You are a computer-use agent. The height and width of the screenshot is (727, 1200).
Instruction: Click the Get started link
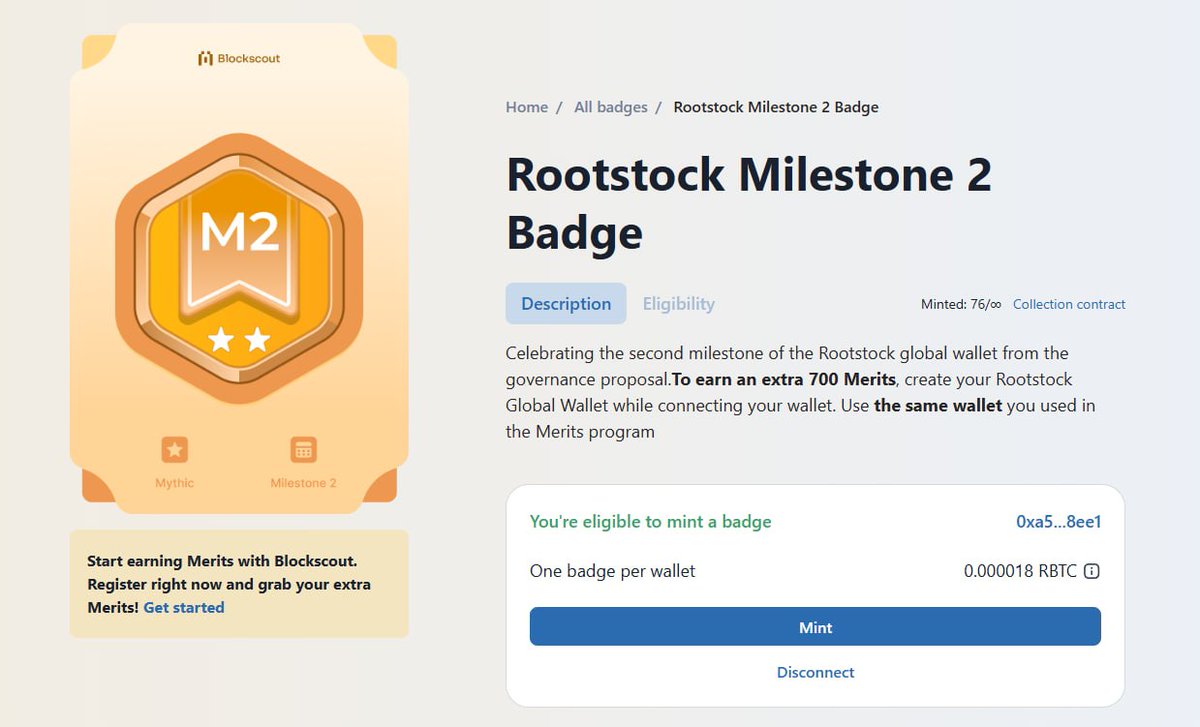click(184, 607)
